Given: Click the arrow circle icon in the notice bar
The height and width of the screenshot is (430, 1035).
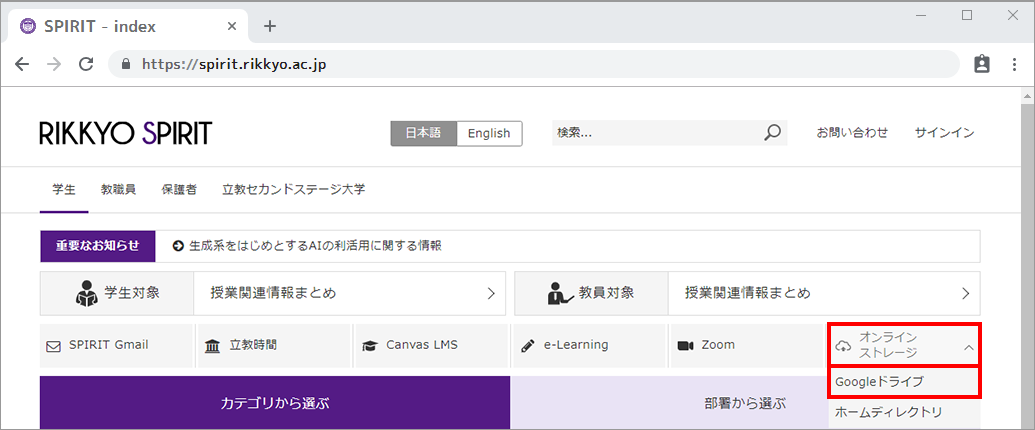Looking at the screenshot, I should pos(178,246).
